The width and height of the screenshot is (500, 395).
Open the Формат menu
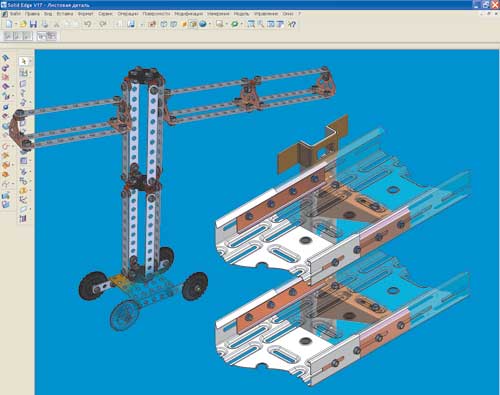[x=86, y=14]
